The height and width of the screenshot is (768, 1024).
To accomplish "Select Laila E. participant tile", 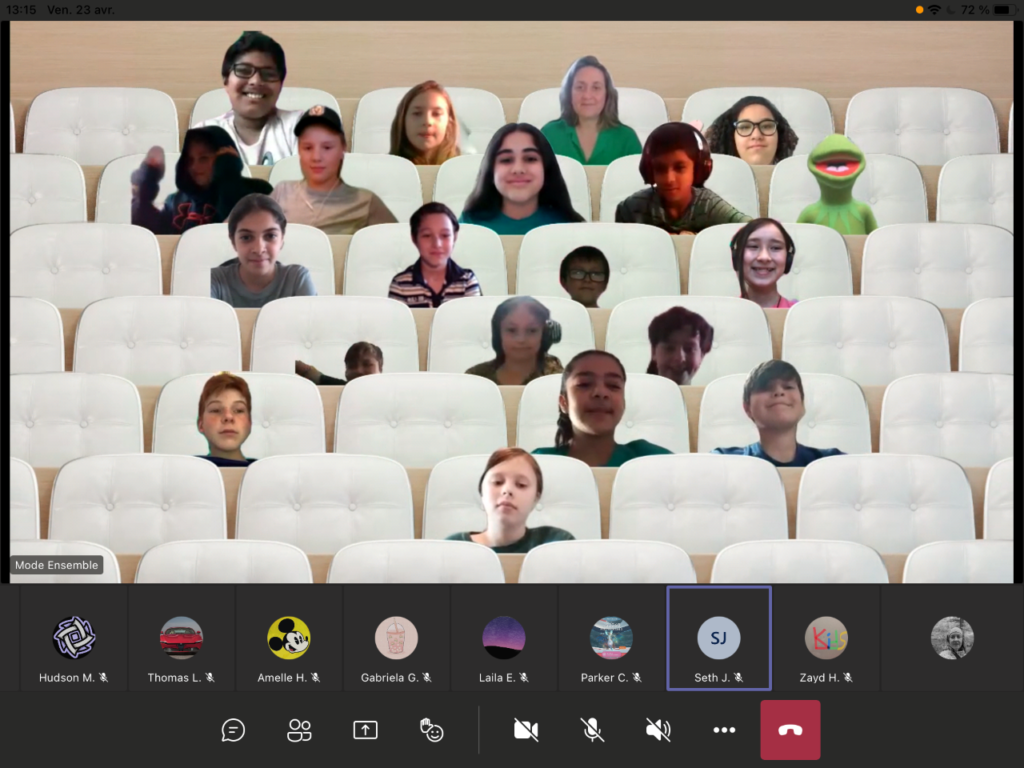I will click(x=504, y=647).
